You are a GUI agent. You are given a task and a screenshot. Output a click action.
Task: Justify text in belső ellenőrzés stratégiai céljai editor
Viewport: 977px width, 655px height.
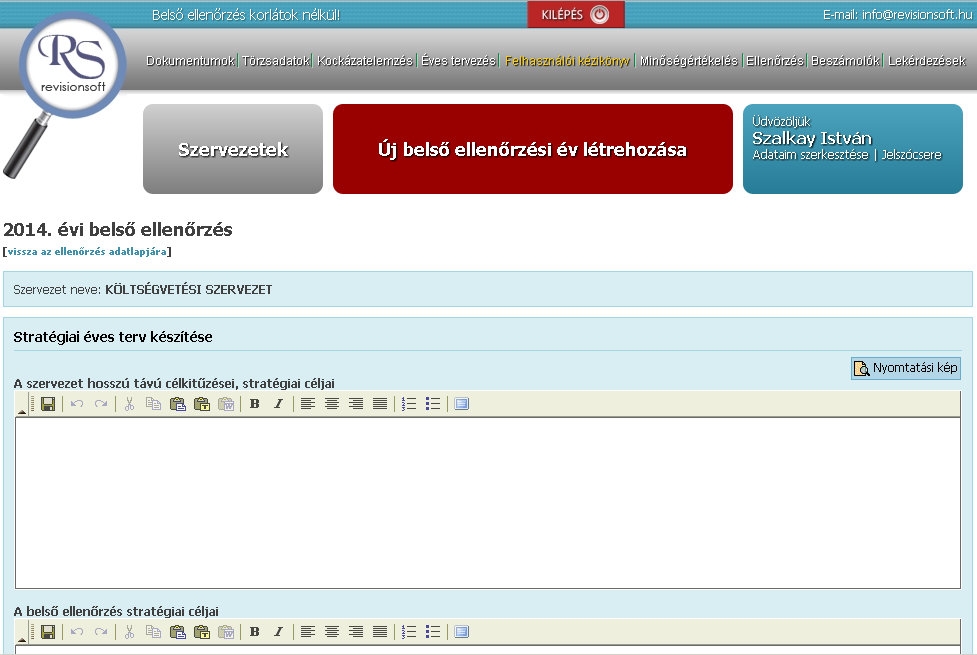click(380, 632)
